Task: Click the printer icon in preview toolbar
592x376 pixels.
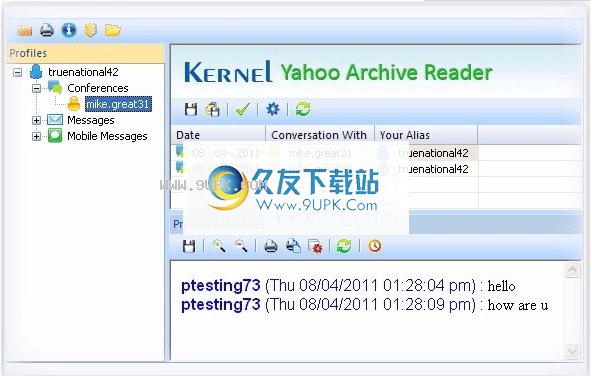Action: click(271, 246)
